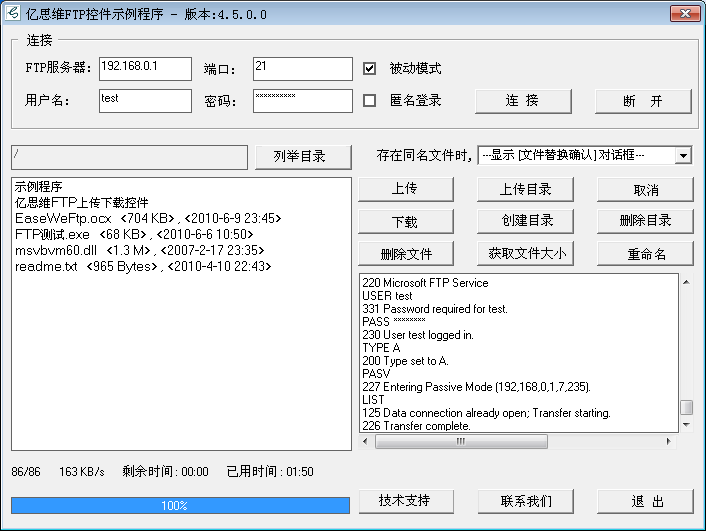The image size is (706, 531).
Task: Click the 断开 disconnect button
Action: pyautogui.click(x=643, y=101)
